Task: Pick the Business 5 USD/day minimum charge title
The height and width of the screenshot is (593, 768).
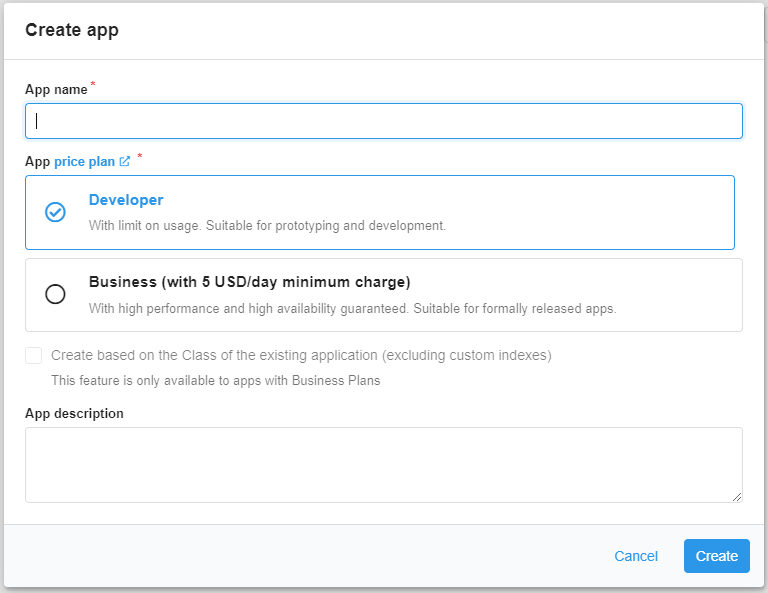Action: (249, 282)
